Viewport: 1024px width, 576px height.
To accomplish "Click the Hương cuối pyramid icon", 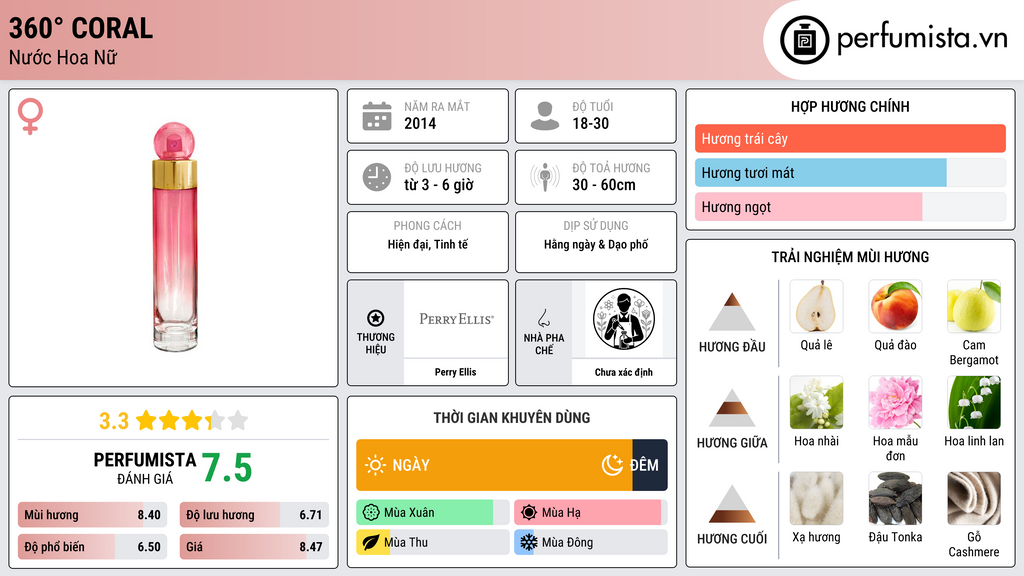I will 732,504.
